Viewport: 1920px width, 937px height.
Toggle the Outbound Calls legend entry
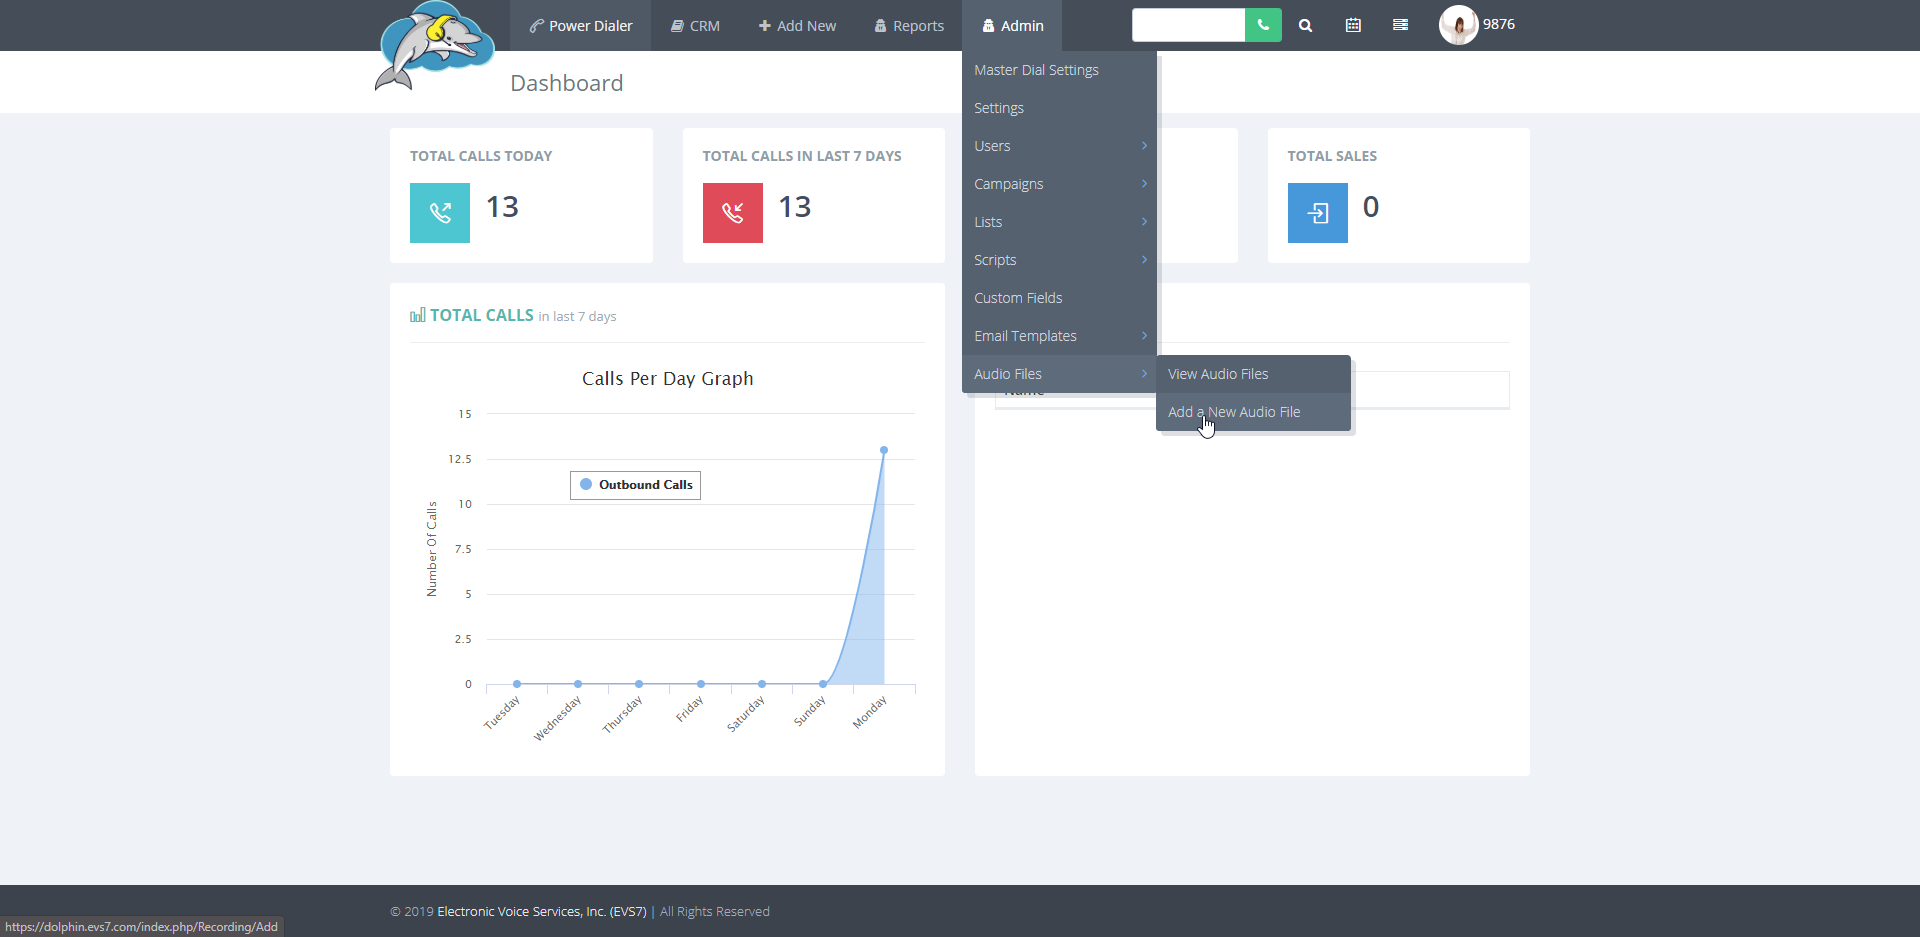point(636,485)
